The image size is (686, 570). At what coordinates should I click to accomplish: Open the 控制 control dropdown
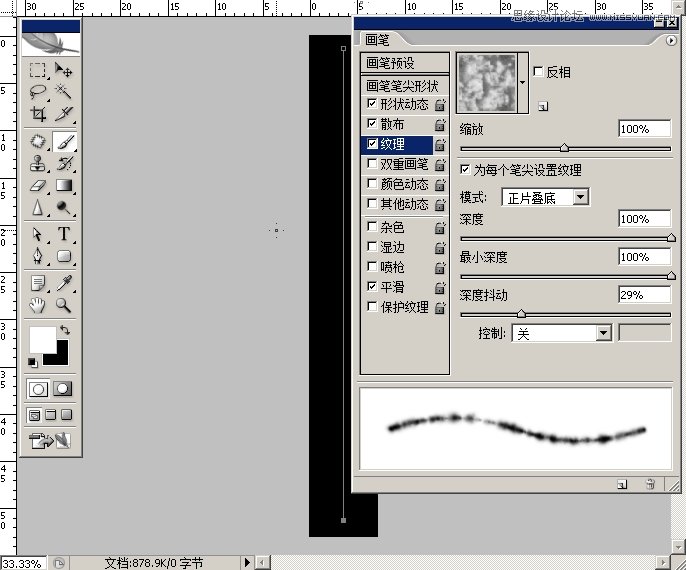click(x=561, y=333)
